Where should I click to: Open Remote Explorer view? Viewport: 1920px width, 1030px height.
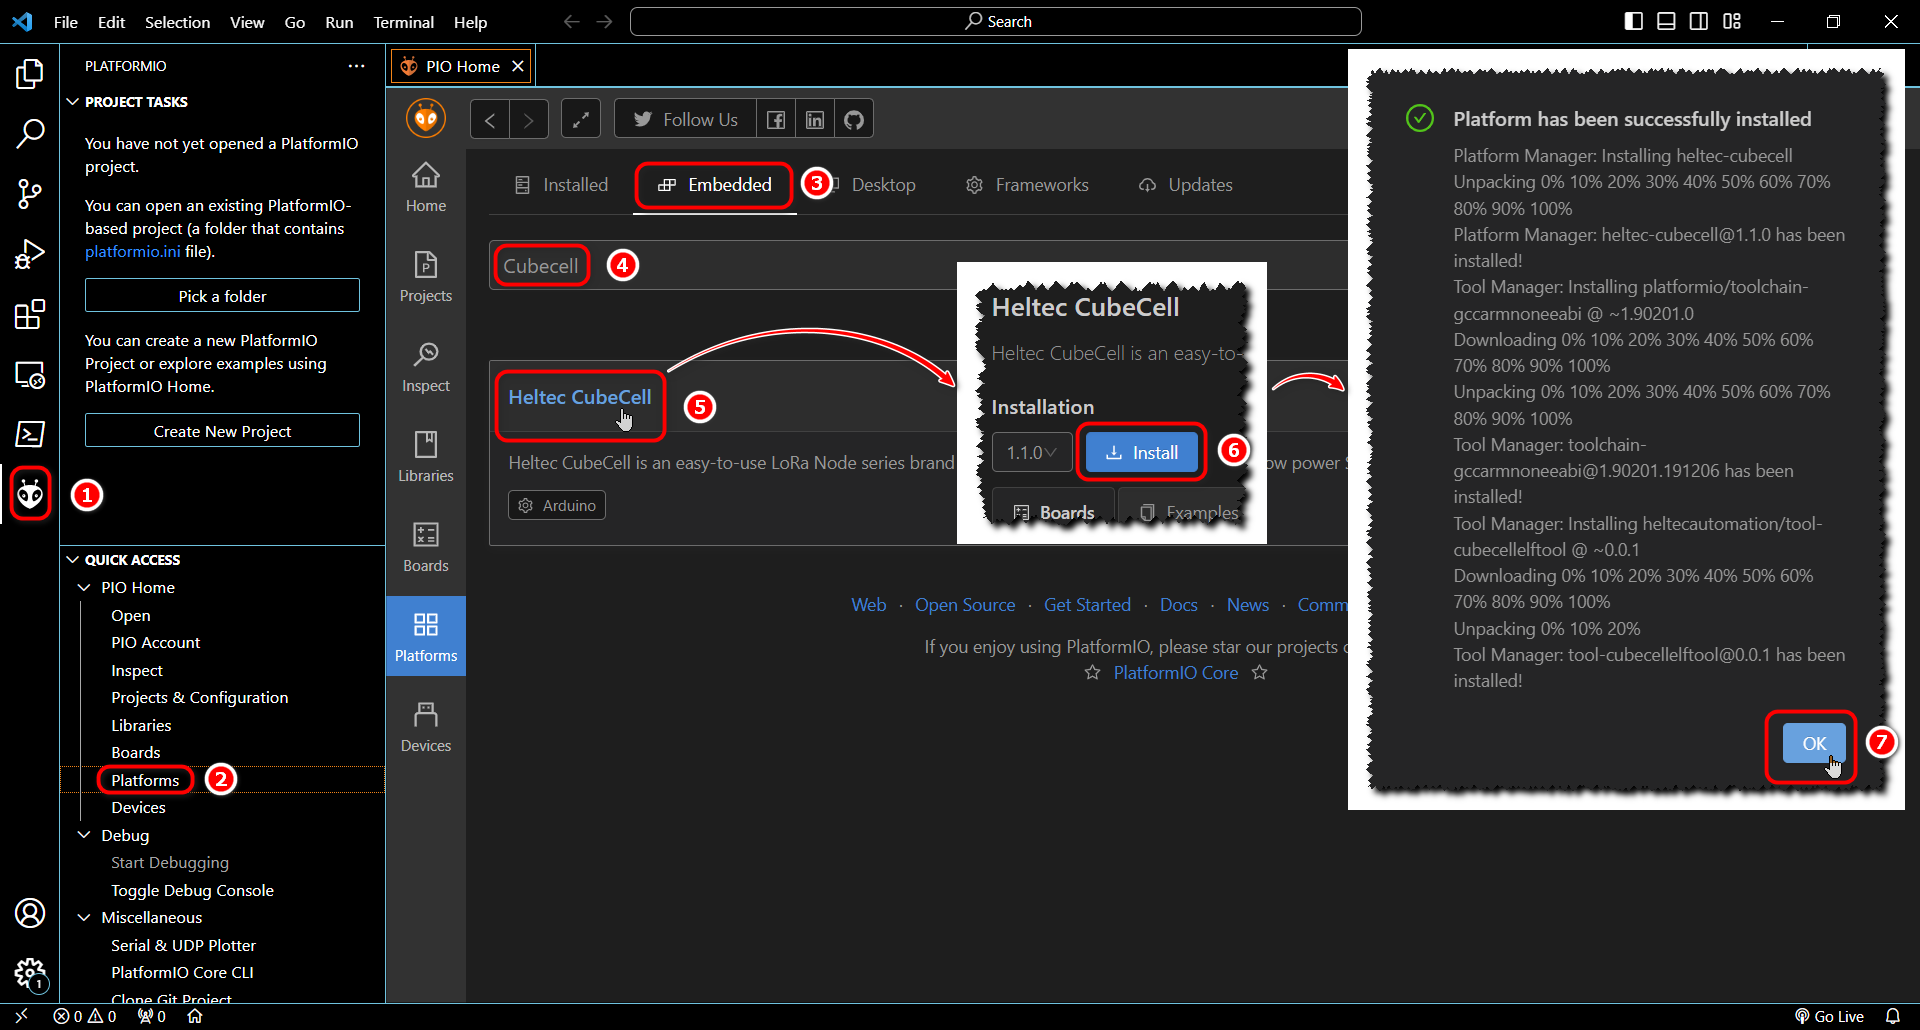tap(30, 375)
